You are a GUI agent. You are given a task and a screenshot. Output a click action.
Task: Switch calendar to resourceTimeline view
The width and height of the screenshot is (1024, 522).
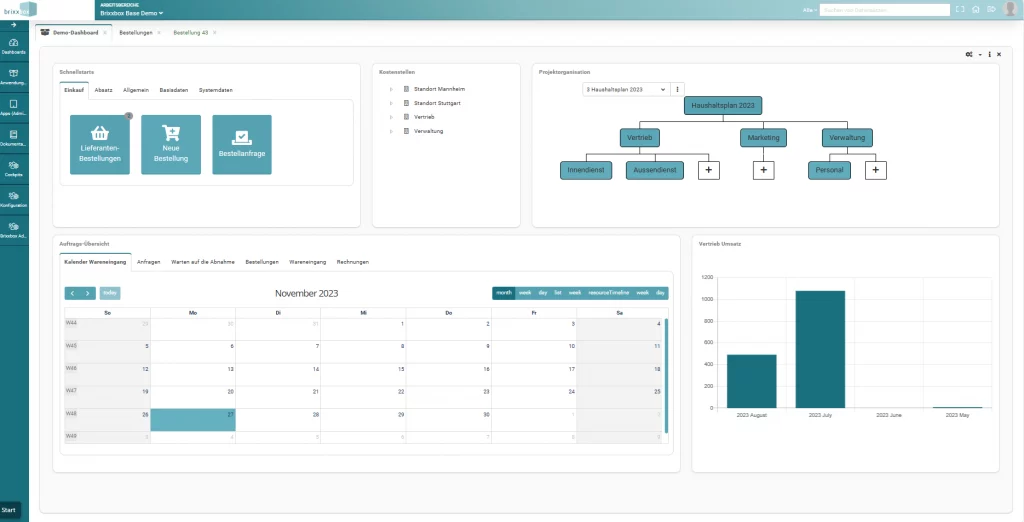coord(609,293)
